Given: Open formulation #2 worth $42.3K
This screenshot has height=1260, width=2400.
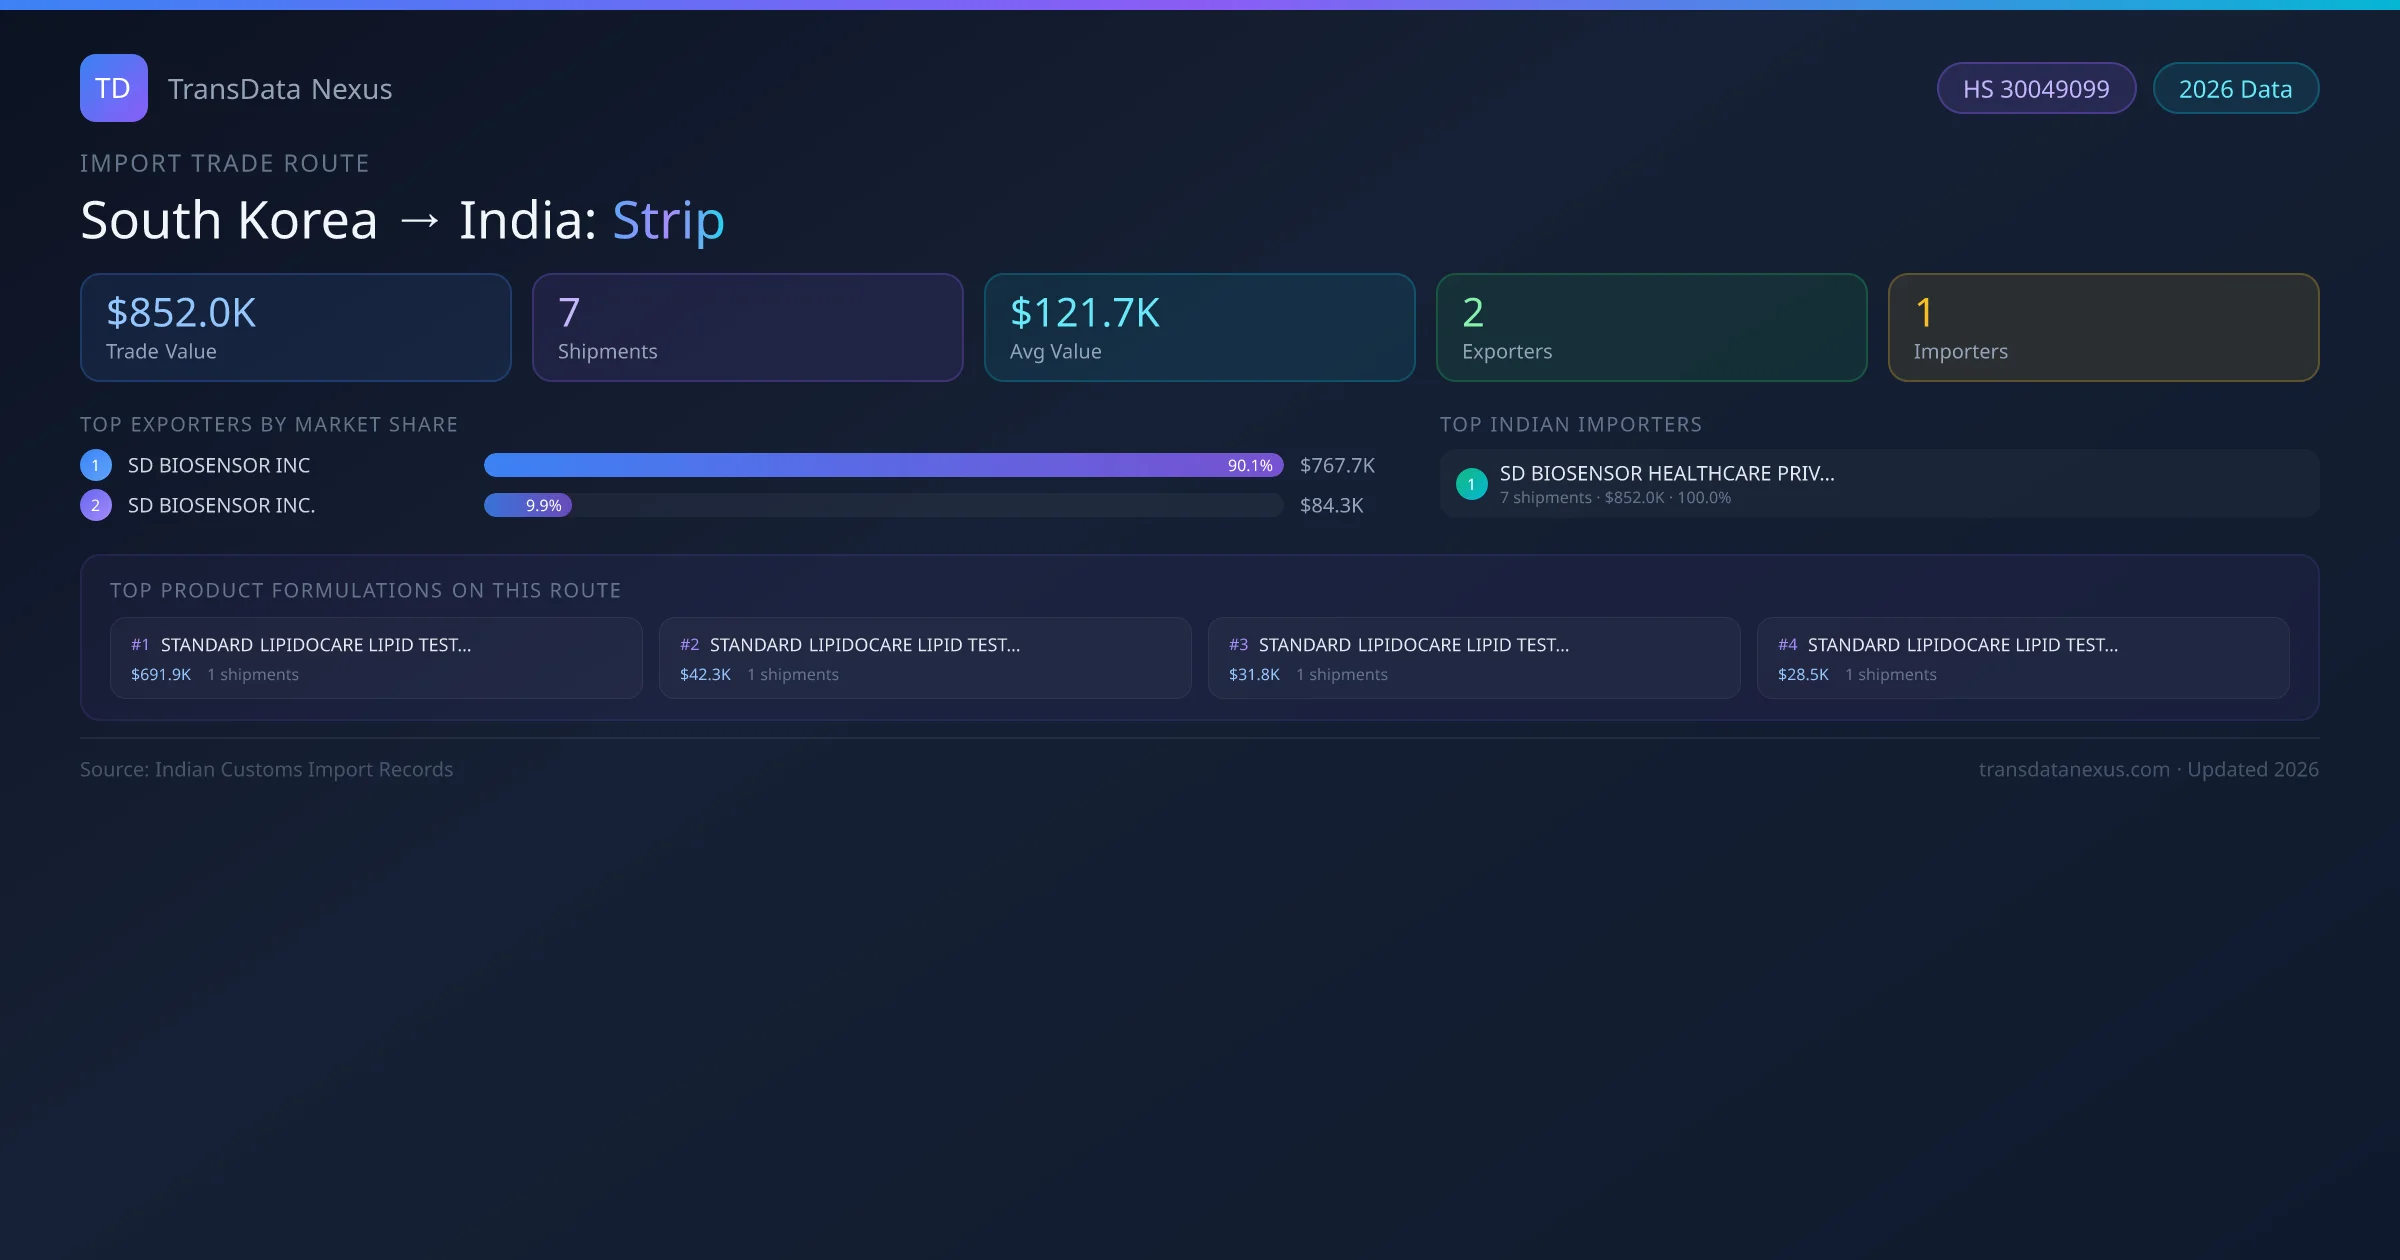Looking at the screenshot, I should tap(925, 658).
